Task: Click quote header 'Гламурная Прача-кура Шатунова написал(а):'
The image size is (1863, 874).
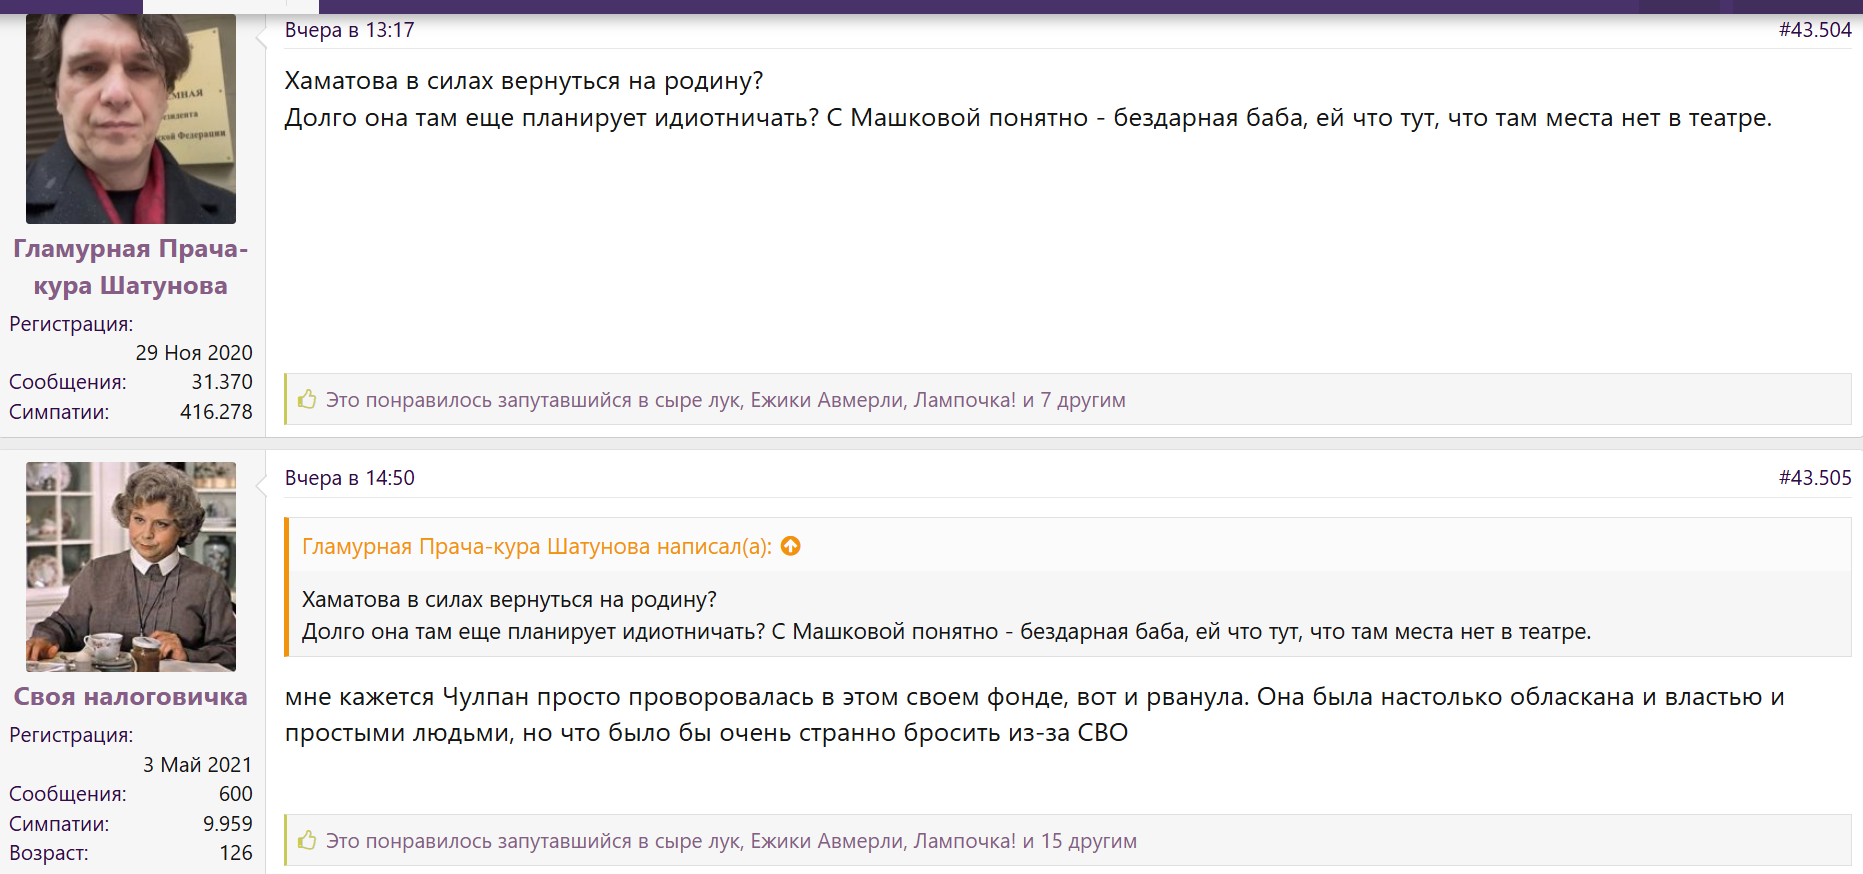Action: [x=536, y=547]
